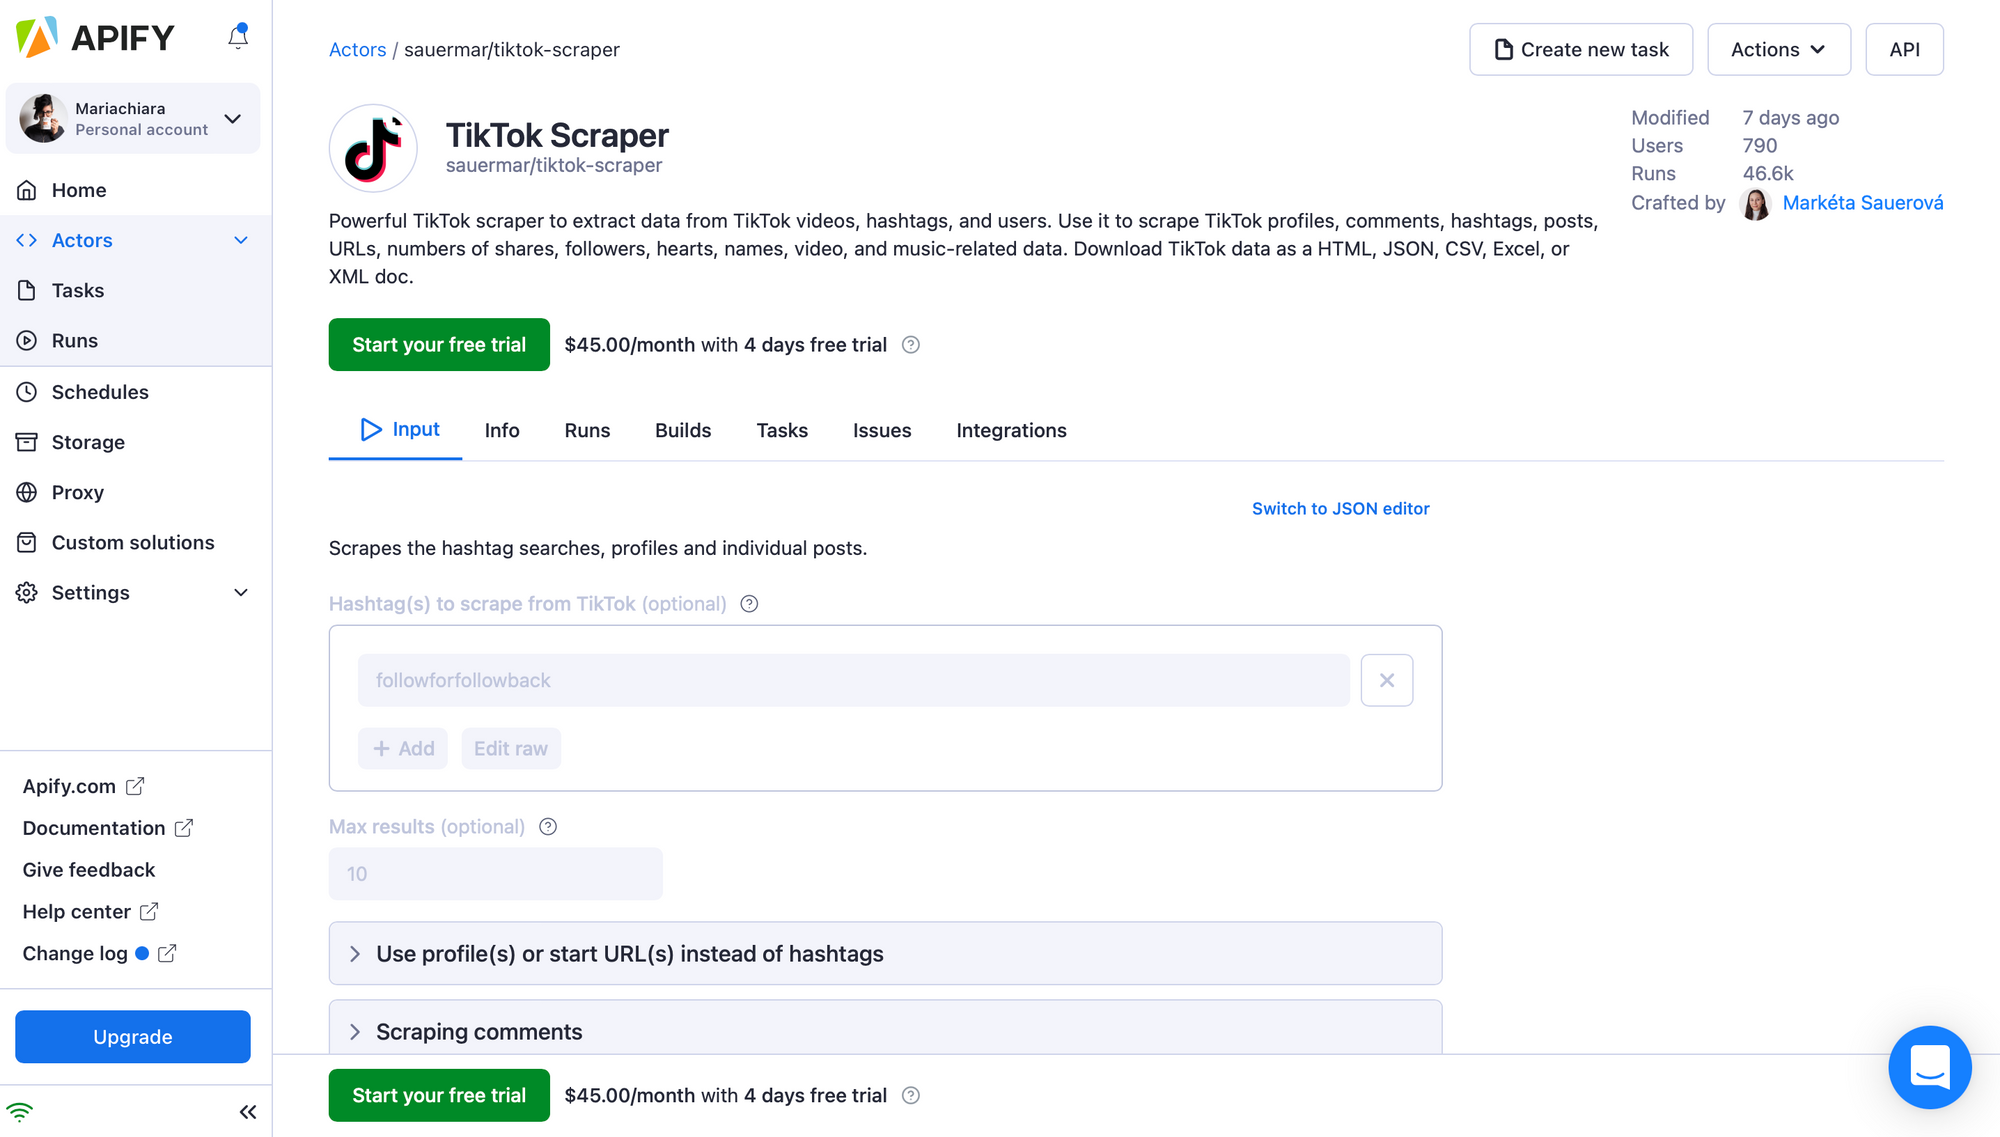Click the blue Upgrade button
This screenshot has width=2000, height=1137.
(x=133, y=1037)
